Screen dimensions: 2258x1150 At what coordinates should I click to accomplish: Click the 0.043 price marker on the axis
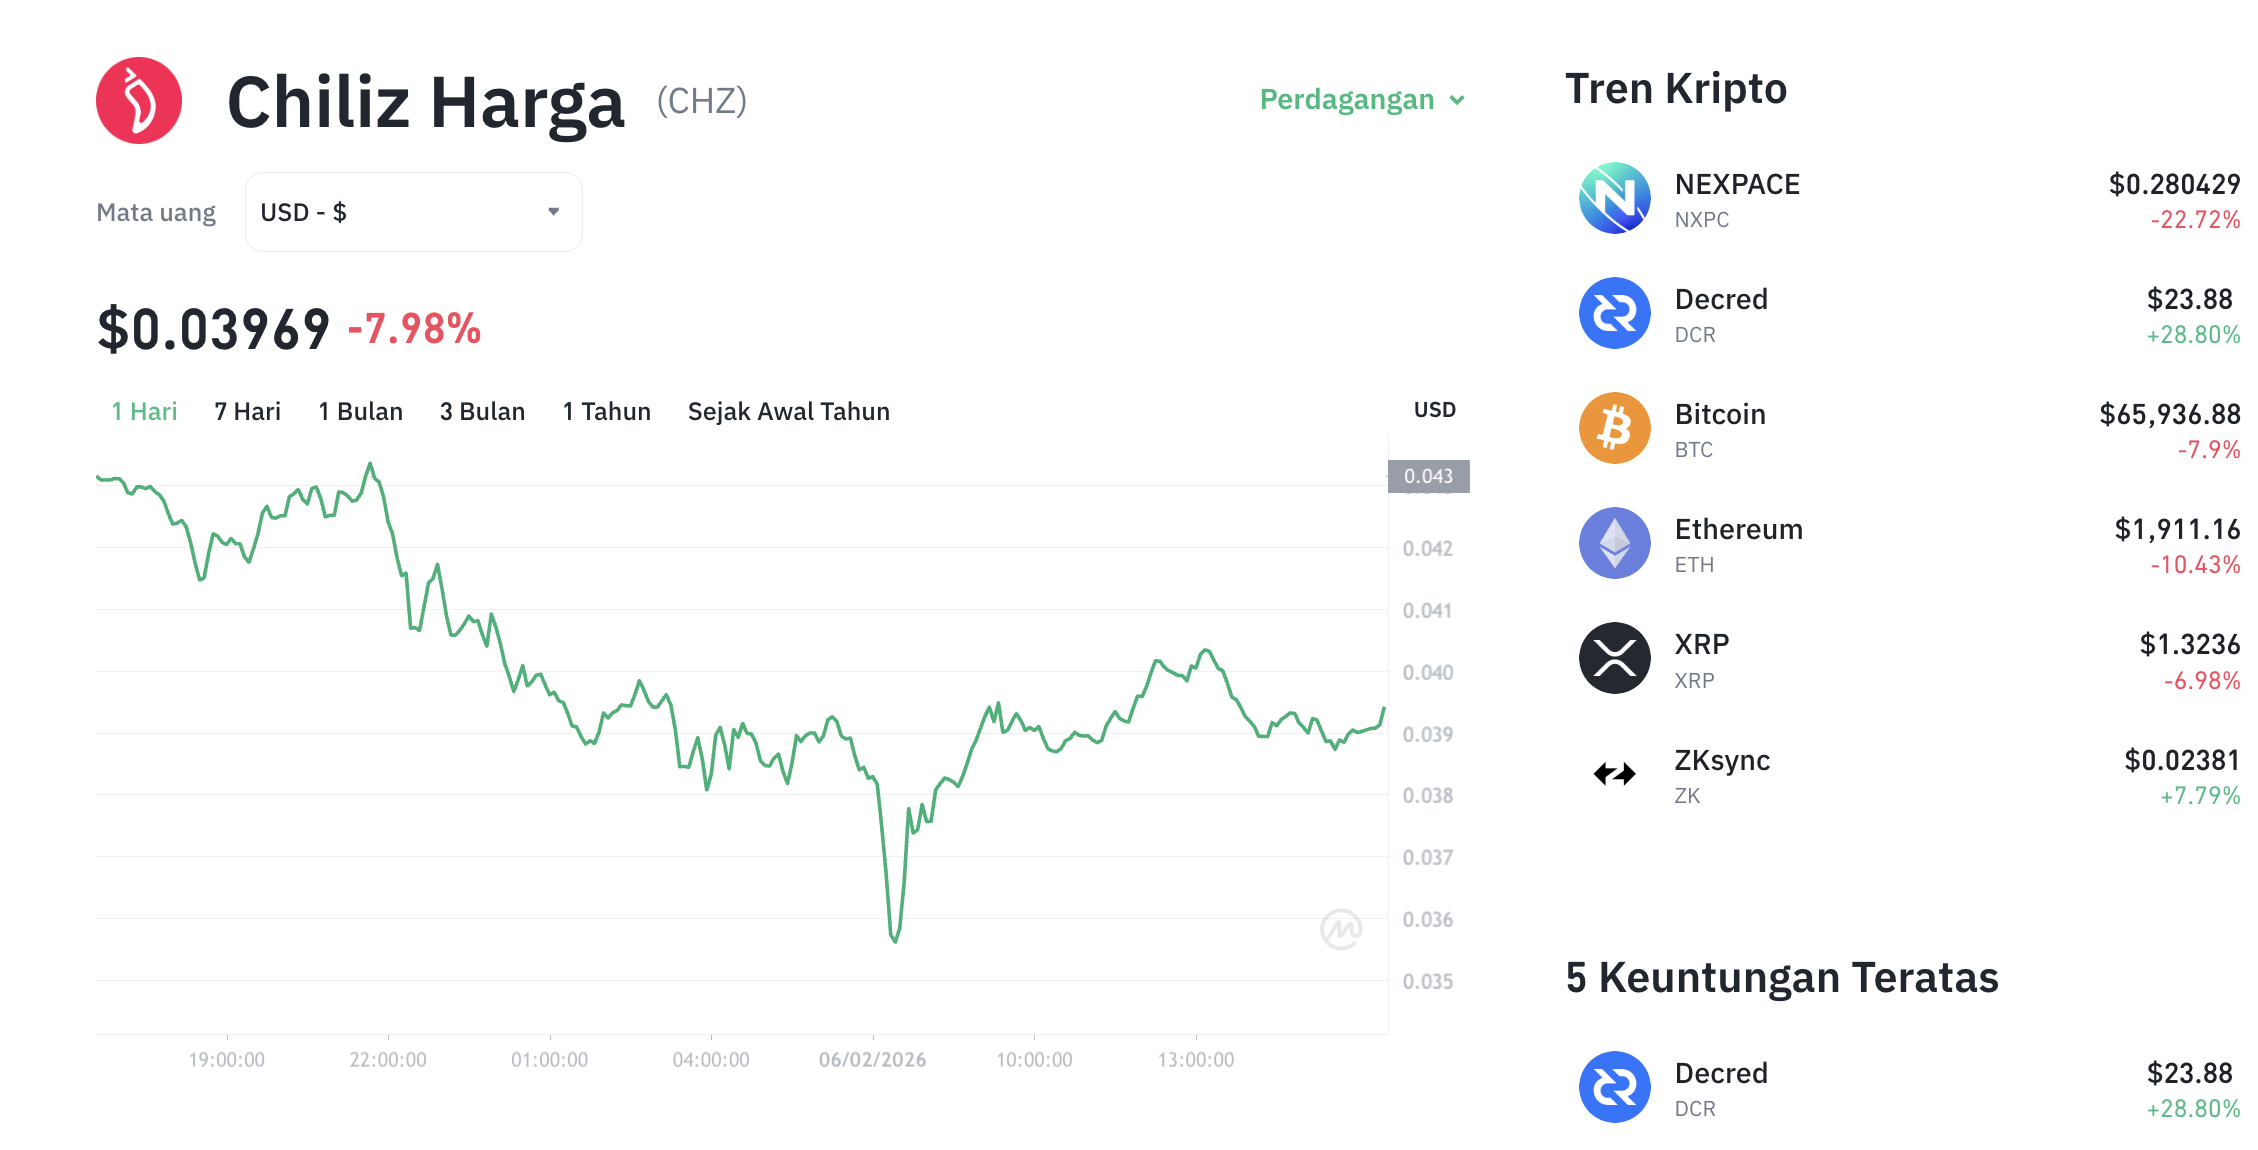point(1430,477)
